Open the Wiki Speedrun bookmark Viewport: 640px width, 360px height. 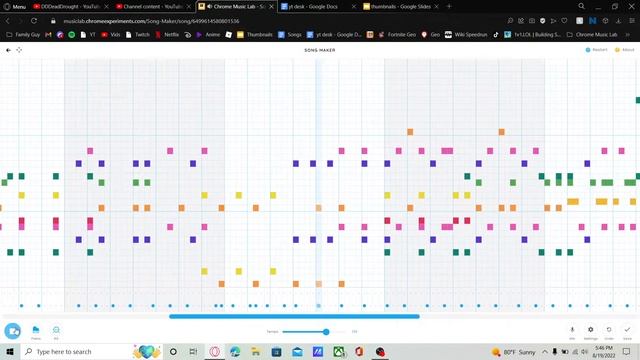pos(466,35)
